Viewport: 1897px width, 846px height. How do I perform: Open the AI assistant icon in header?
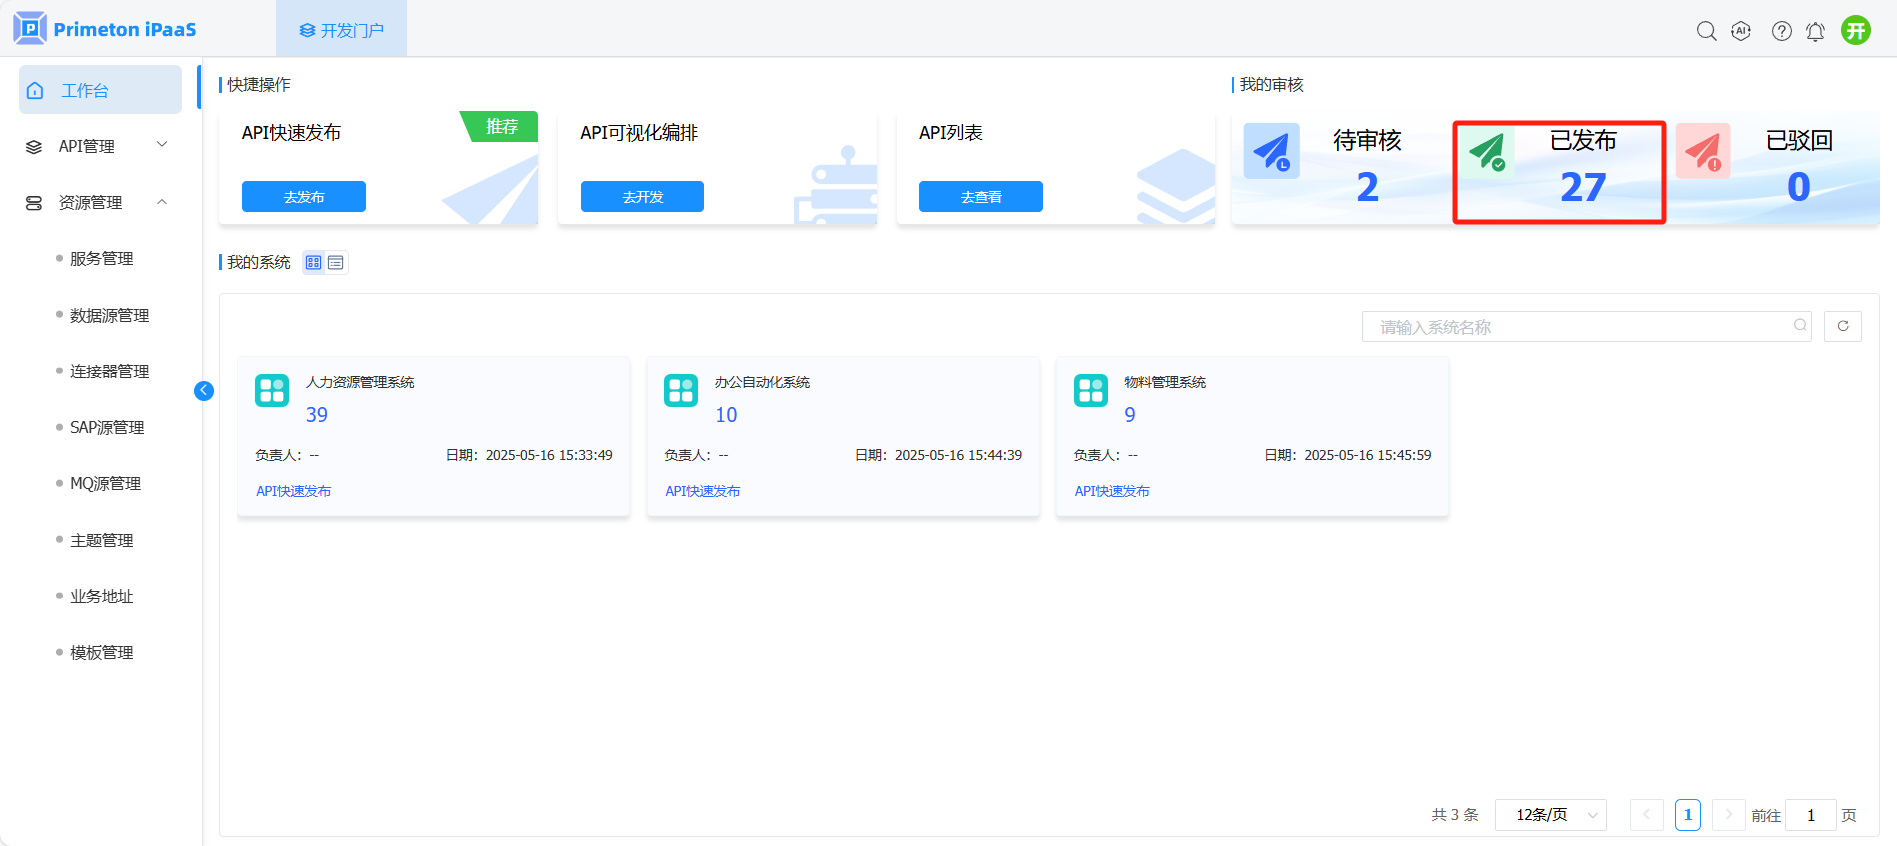[1741, 31]
